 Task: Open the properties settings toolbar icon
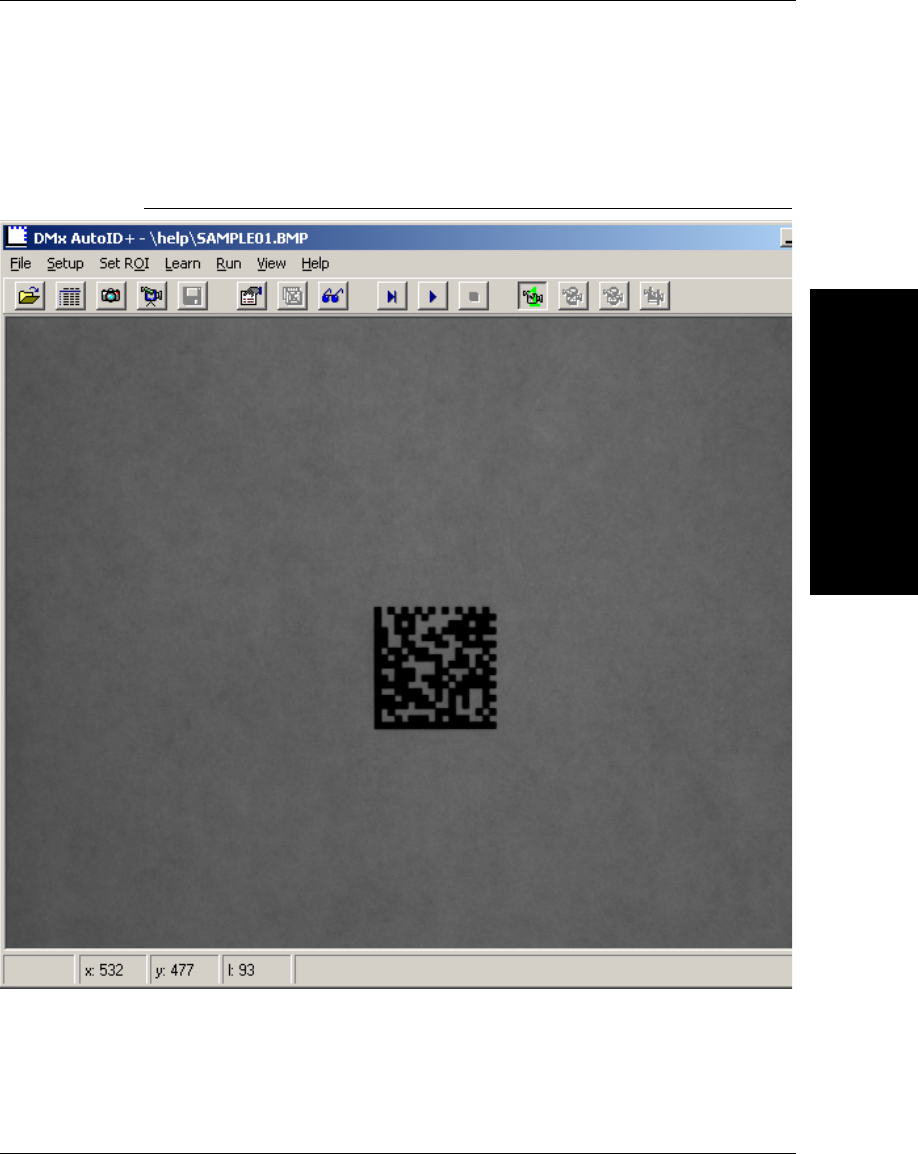point(252,297)
